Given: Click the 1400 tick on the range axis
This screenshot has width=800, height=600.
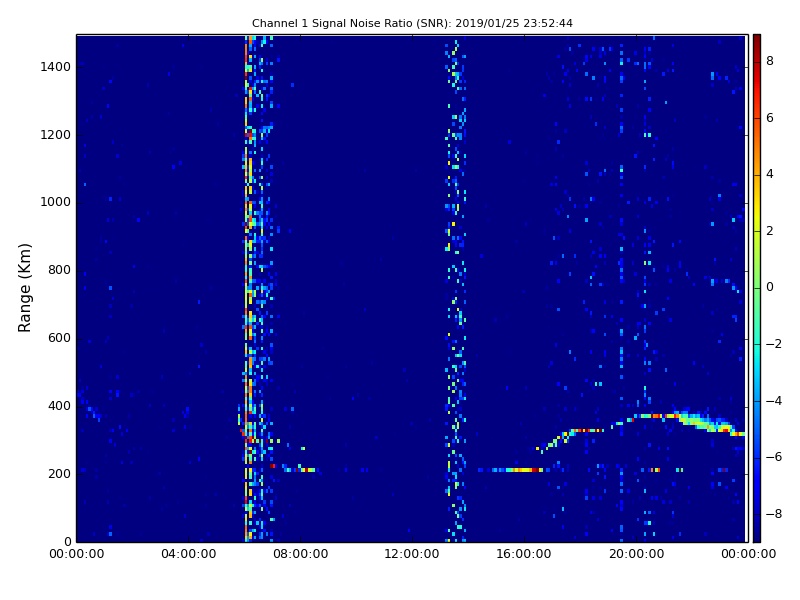Looking at the screenshot, I should click(x=56, y=67).
